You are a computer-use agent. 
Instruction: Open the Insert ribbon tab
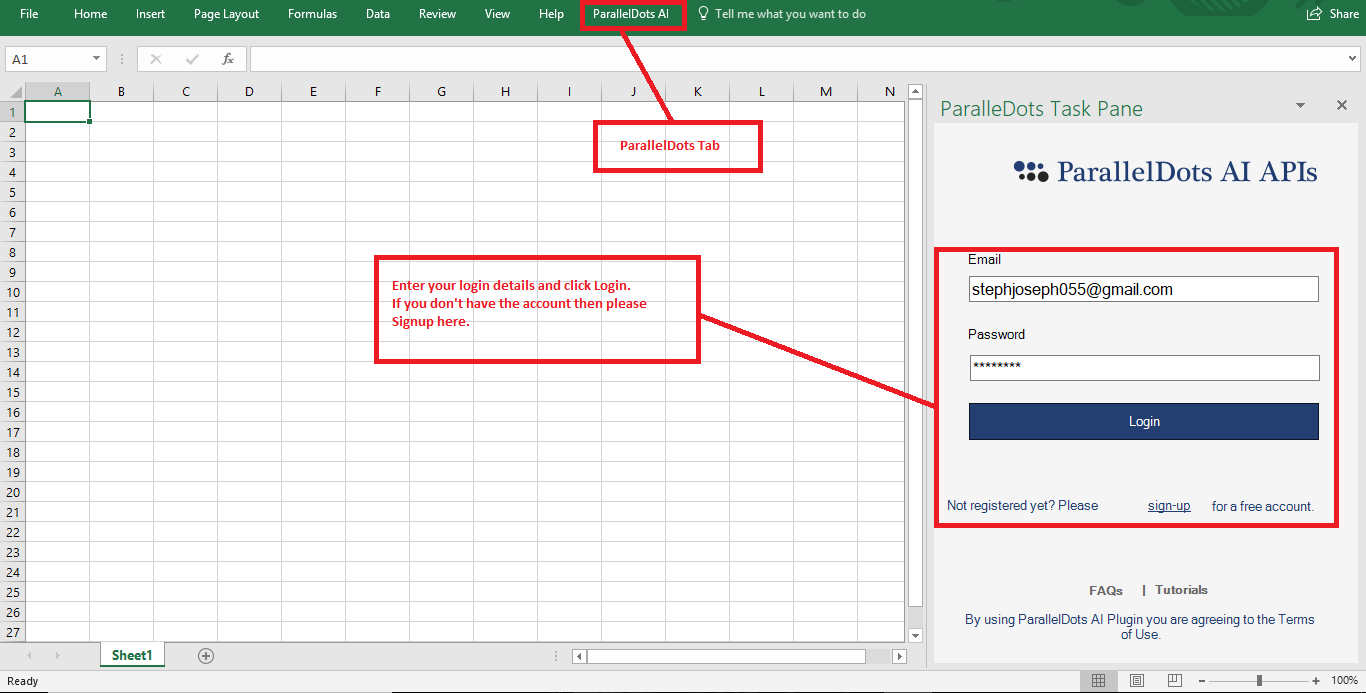[x=150, y=14]
